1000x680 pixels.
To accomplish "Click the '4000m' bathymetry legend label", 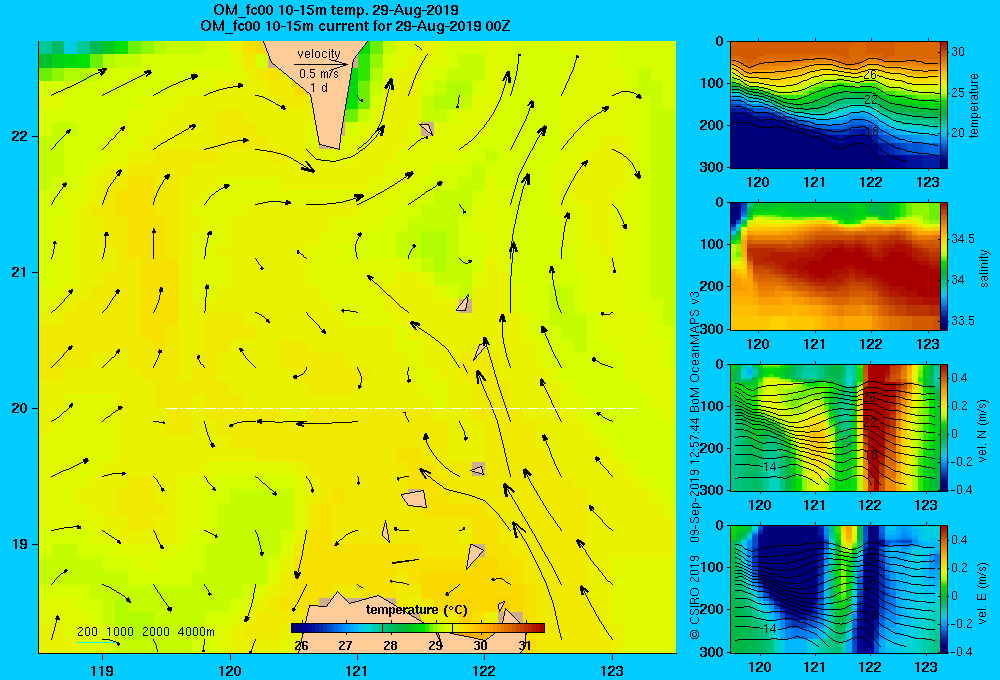I will (x=196, y=632).
